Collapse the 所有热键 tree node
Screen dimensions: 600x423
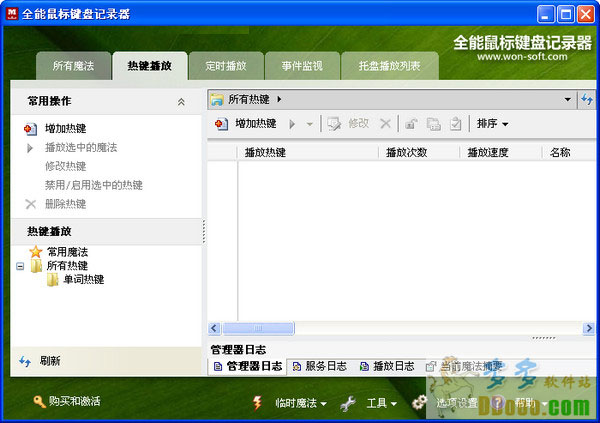[x=20, y=266]
